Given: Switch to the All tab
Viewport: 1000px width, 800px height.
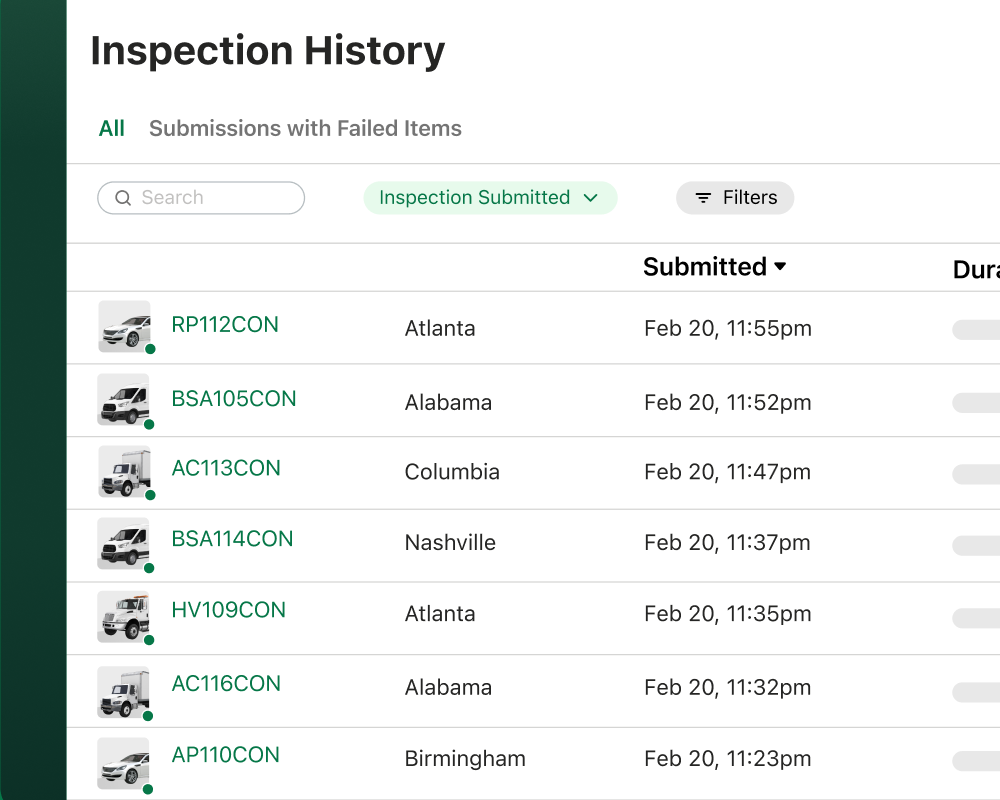Looking at the screenshot, I should click(x=112, y=128).
